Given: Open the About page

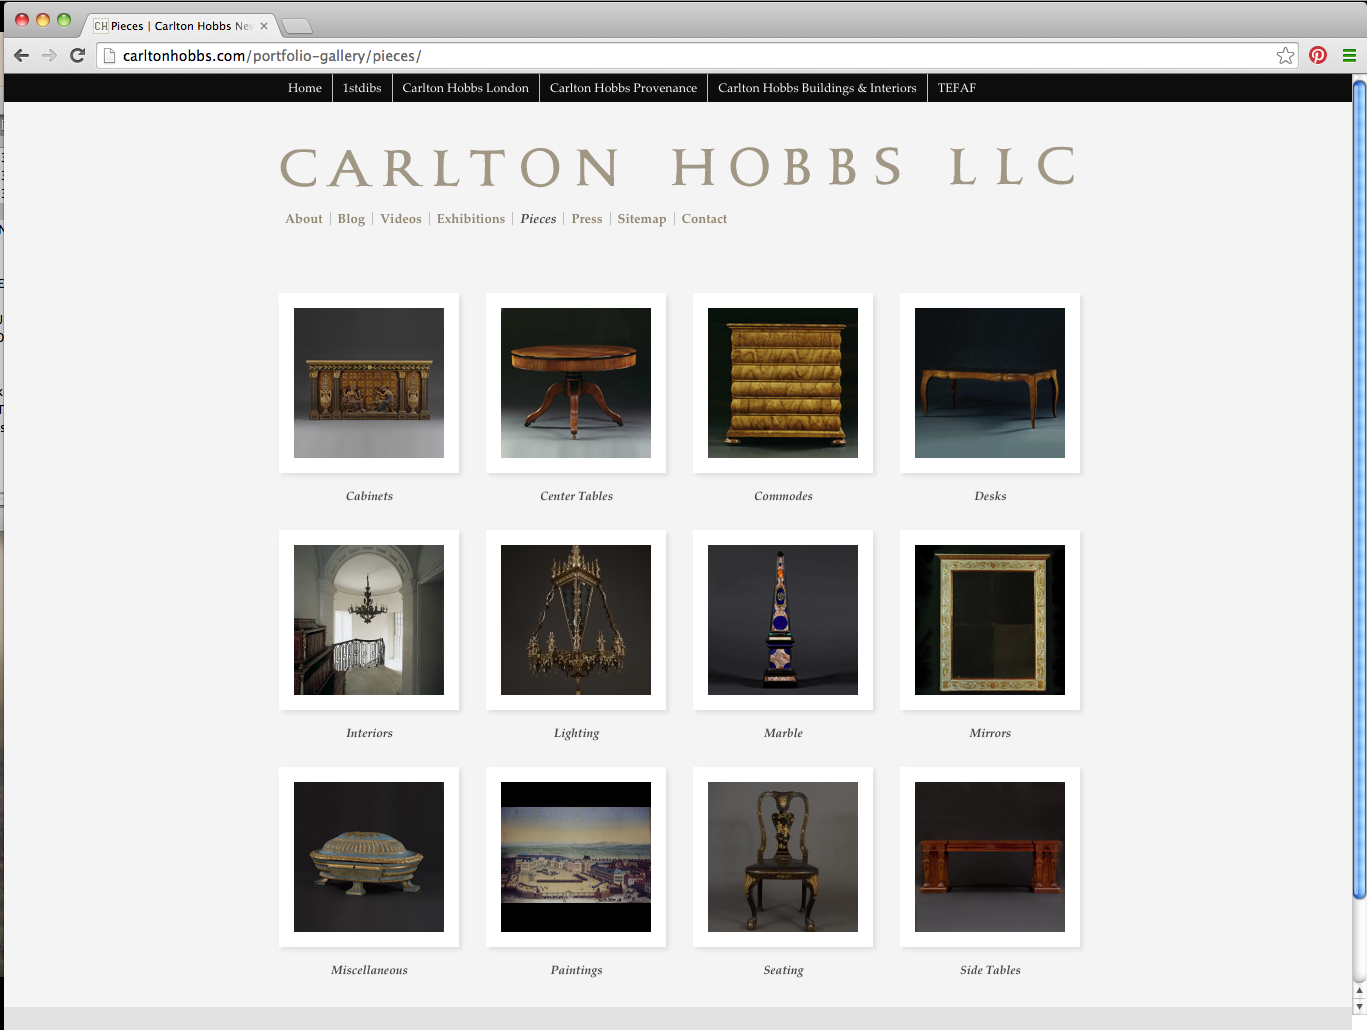Looking at the screenshot, I should point(304,219).
